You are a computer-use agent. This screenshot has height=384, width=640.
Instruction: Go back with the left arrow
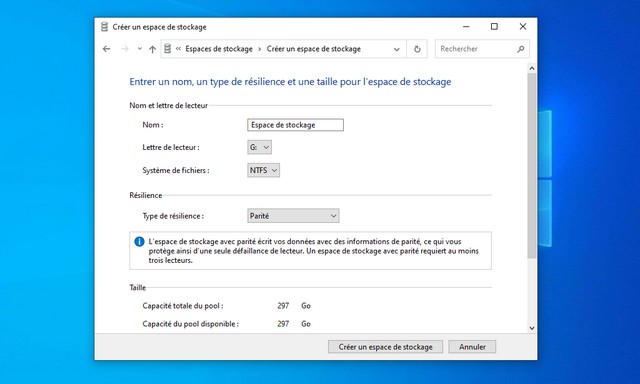coord(107,49)
